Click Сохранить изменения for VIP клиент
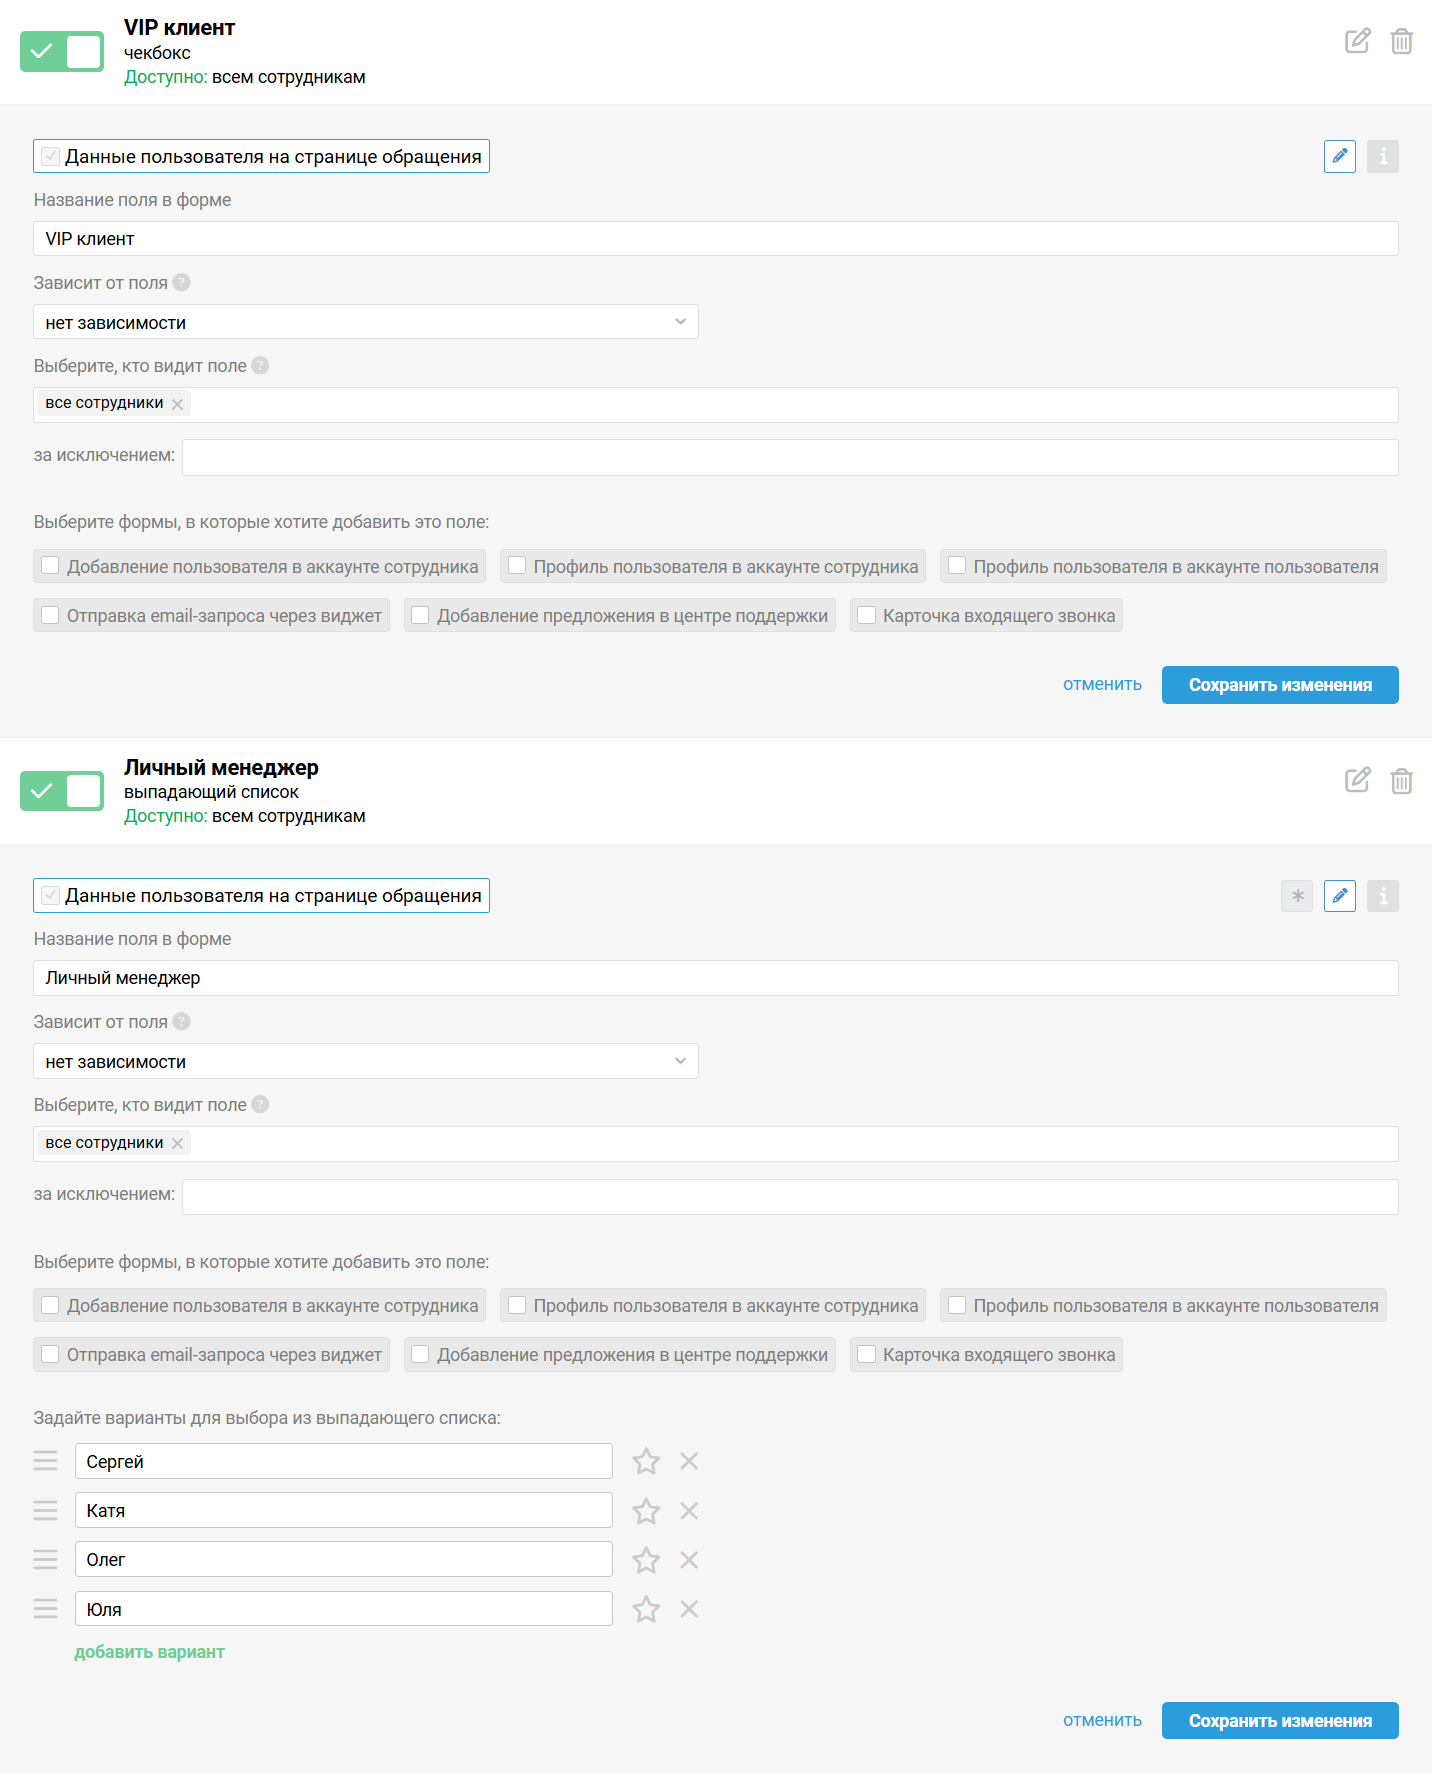 click(x=1280, y=685)
